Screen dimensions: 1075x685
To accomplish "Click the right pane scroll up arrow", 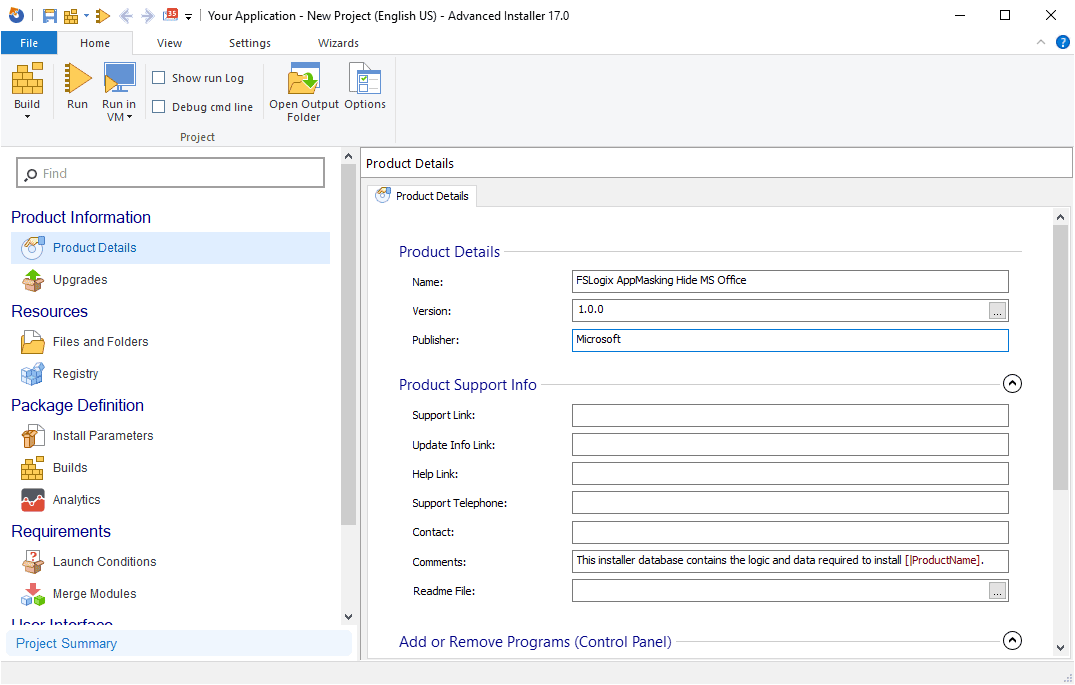I will pyautogui.click(x=1061, y=217).
